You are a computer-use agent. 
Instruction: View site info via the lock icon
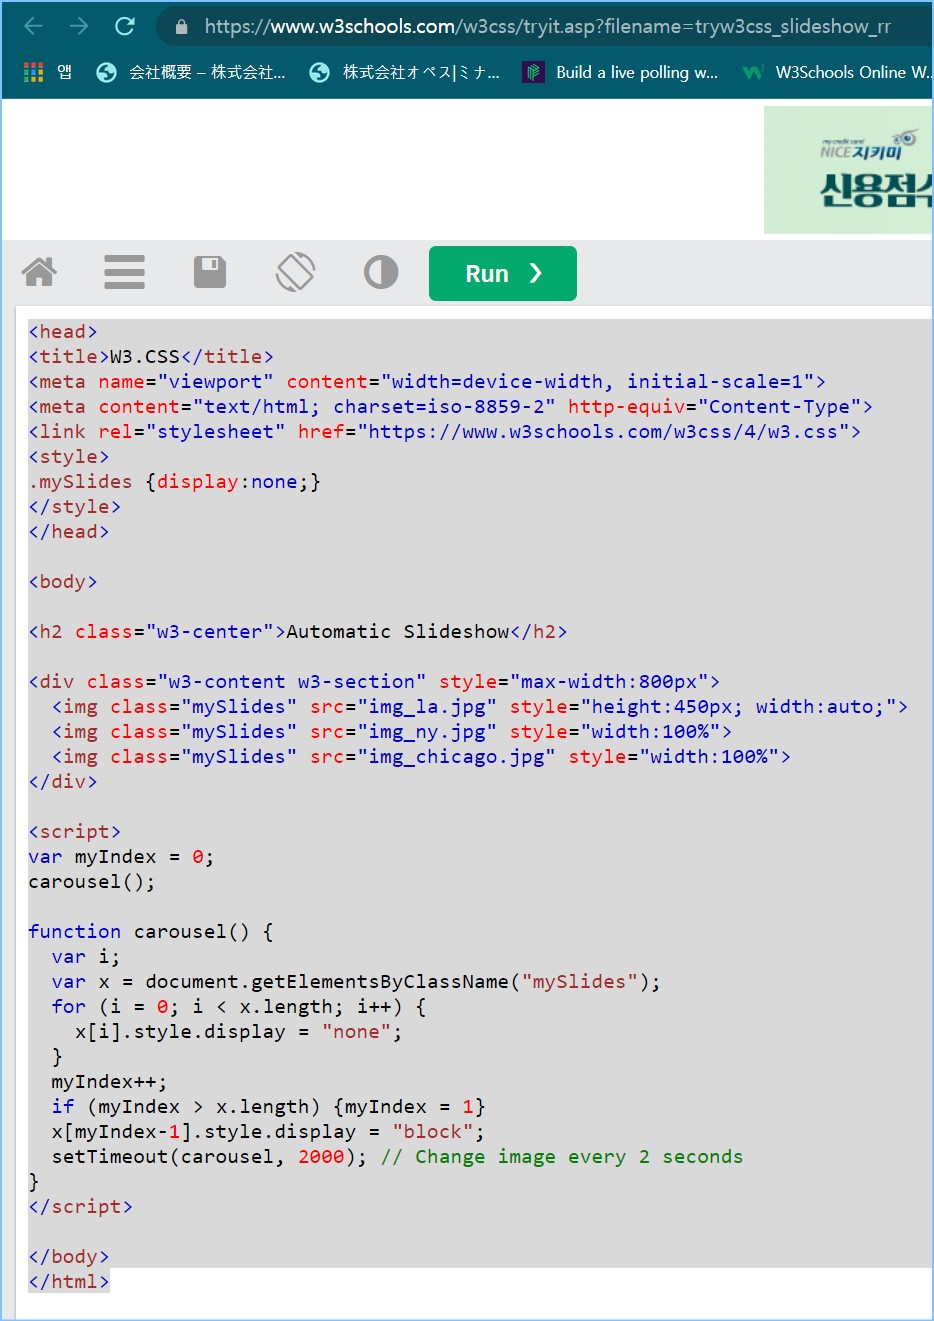pos(181,27)
